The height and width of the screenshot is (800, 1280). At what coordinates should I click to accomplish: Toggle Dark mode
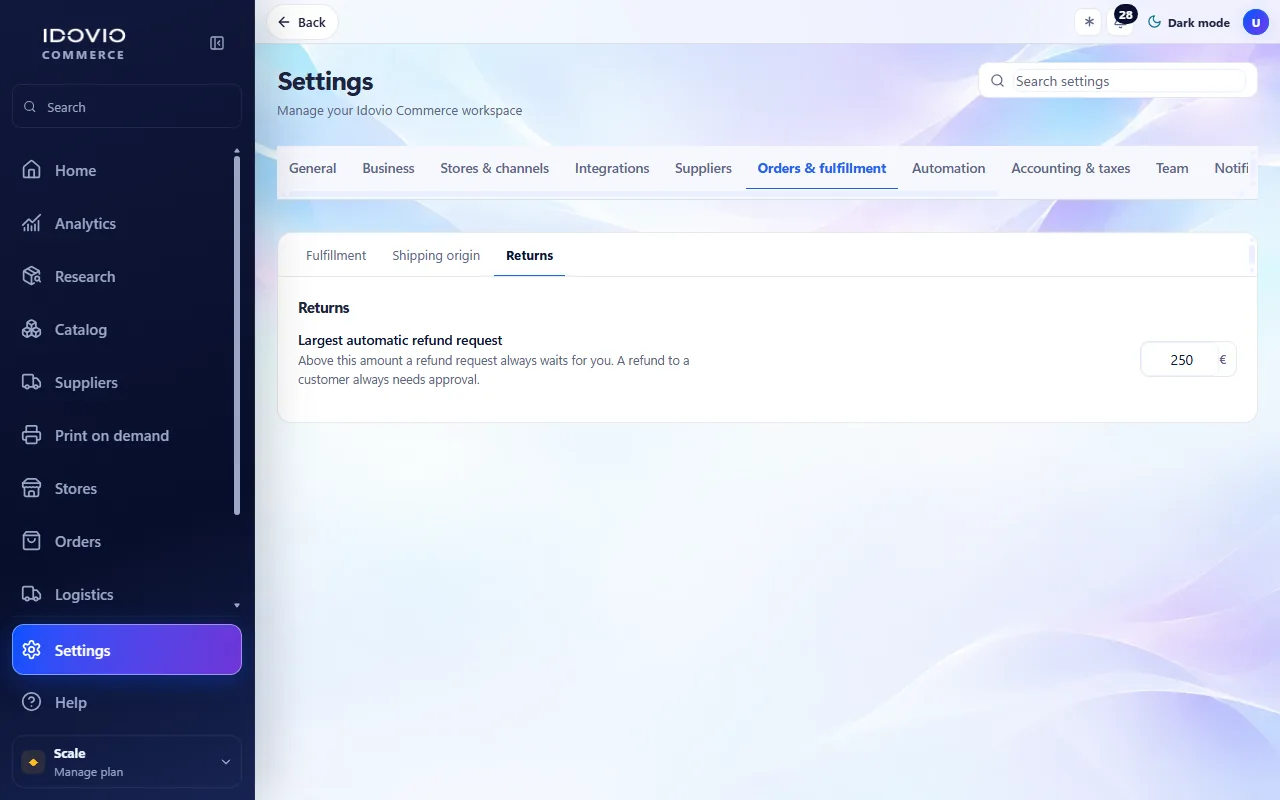click(x=1188, y=22)
